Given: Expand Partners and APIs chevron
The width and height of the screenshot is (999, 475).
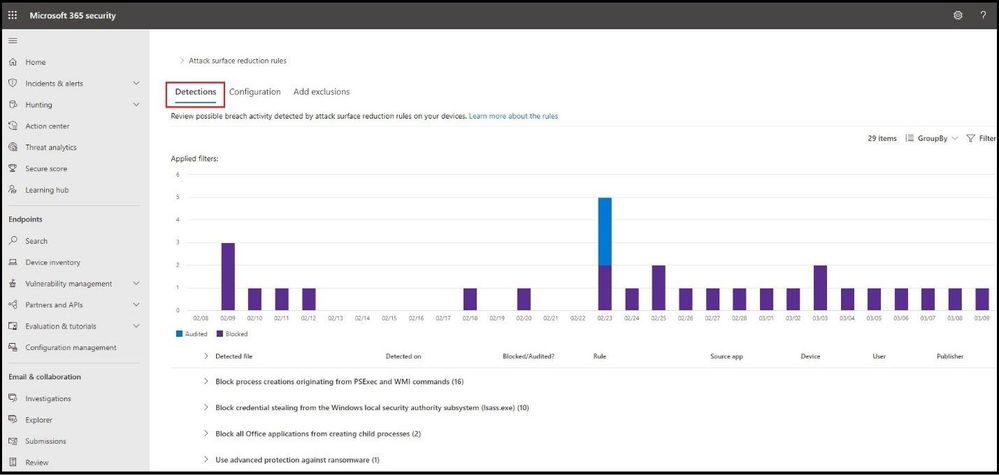Looking at the screenshot, I should coord(136,305).
